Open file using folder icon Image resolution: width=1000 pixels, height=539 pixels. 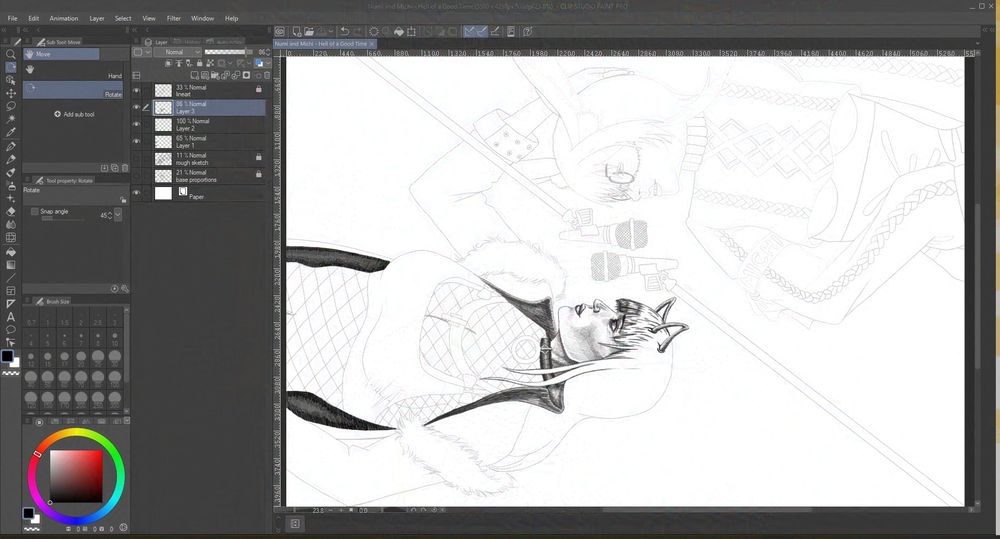(309, 31)
